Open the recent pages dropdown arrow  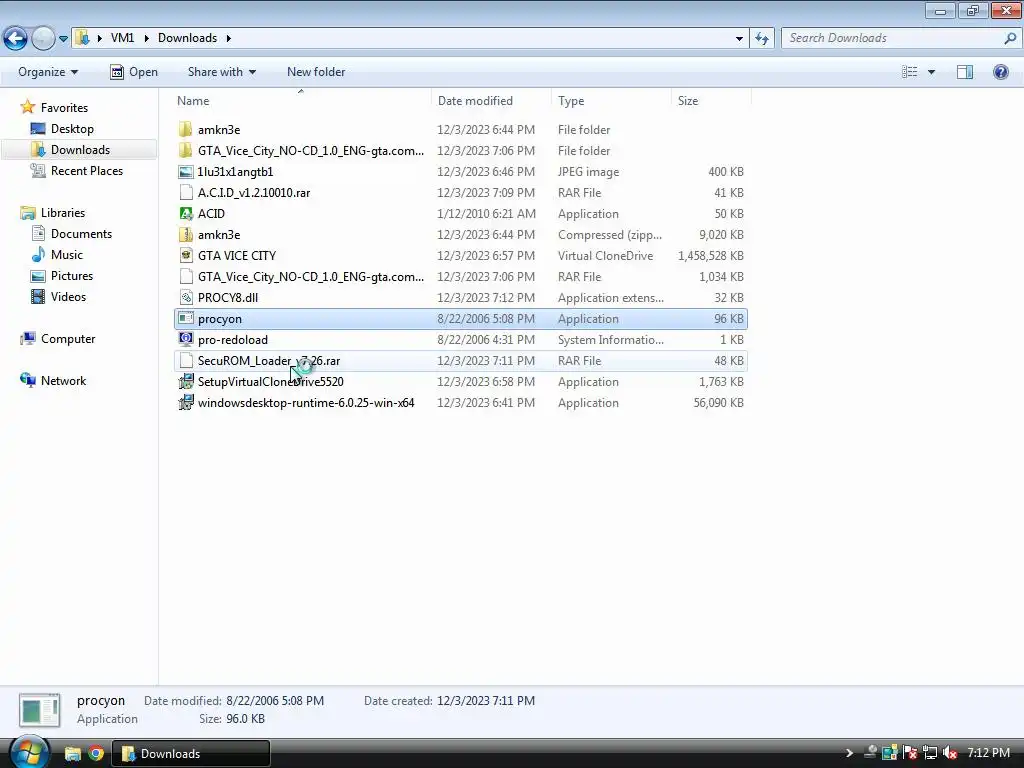63,39
